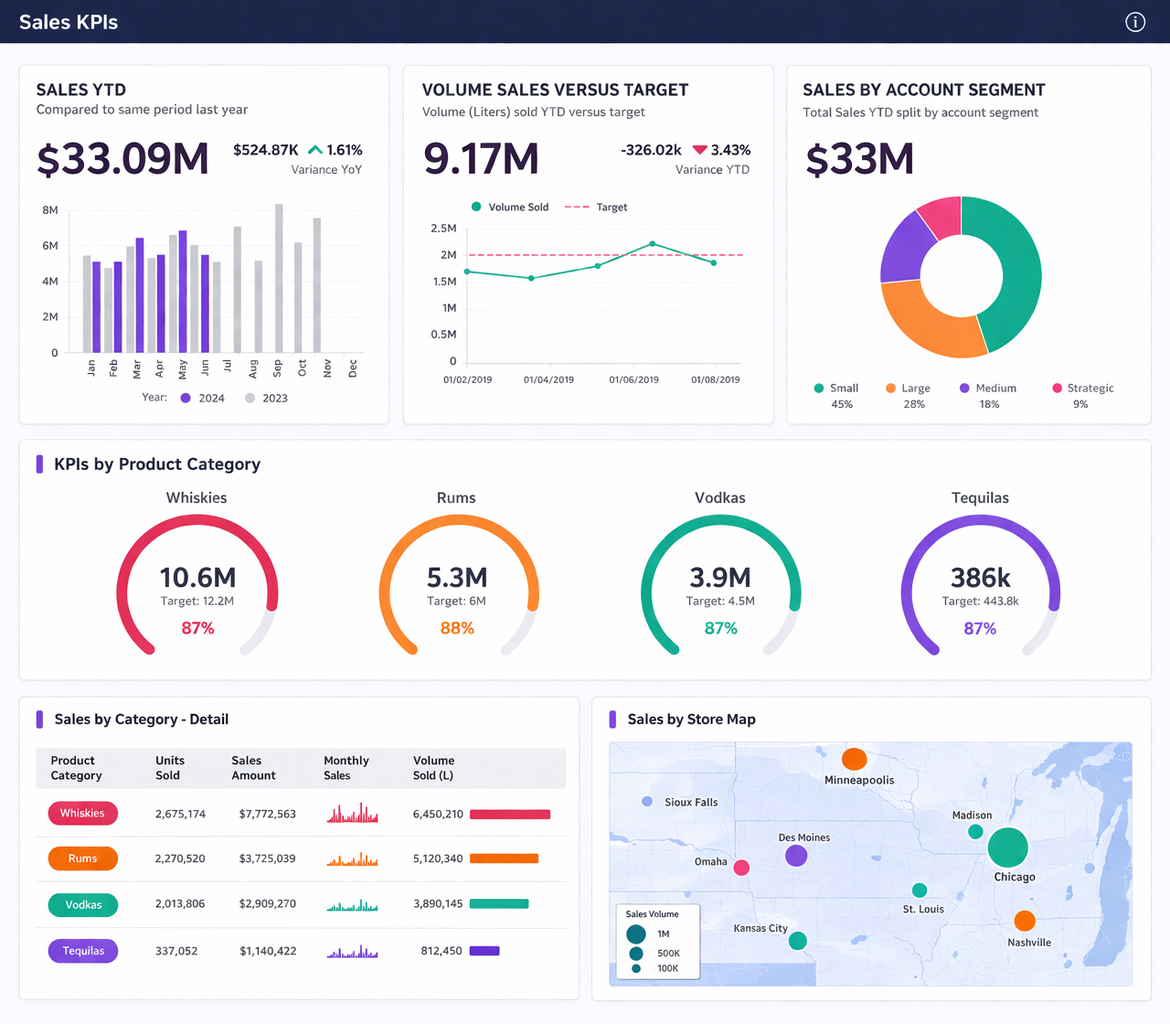Viewport: 1170px width, 1024px height.
Task: Click the Des Moines purple map marker
Action: point(796,855)
